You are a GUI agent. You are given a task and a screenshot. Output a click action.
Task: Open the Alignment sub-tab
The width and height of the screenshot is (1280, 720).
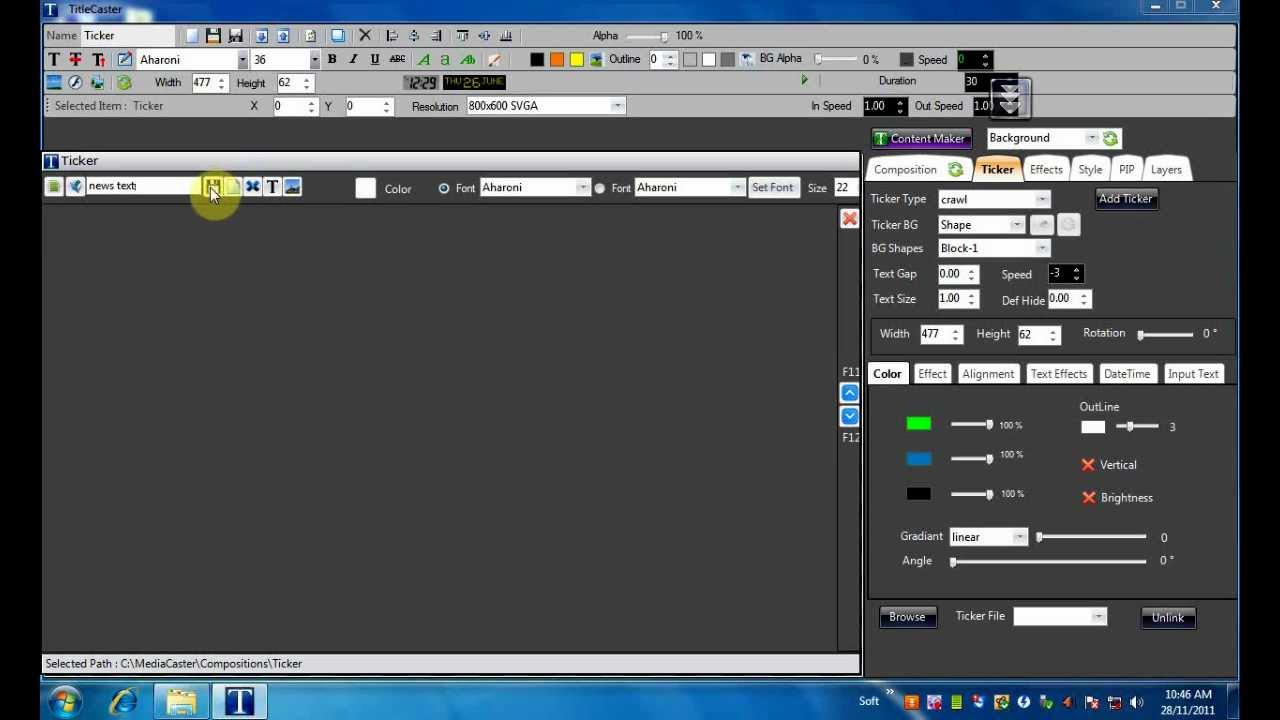988,374
